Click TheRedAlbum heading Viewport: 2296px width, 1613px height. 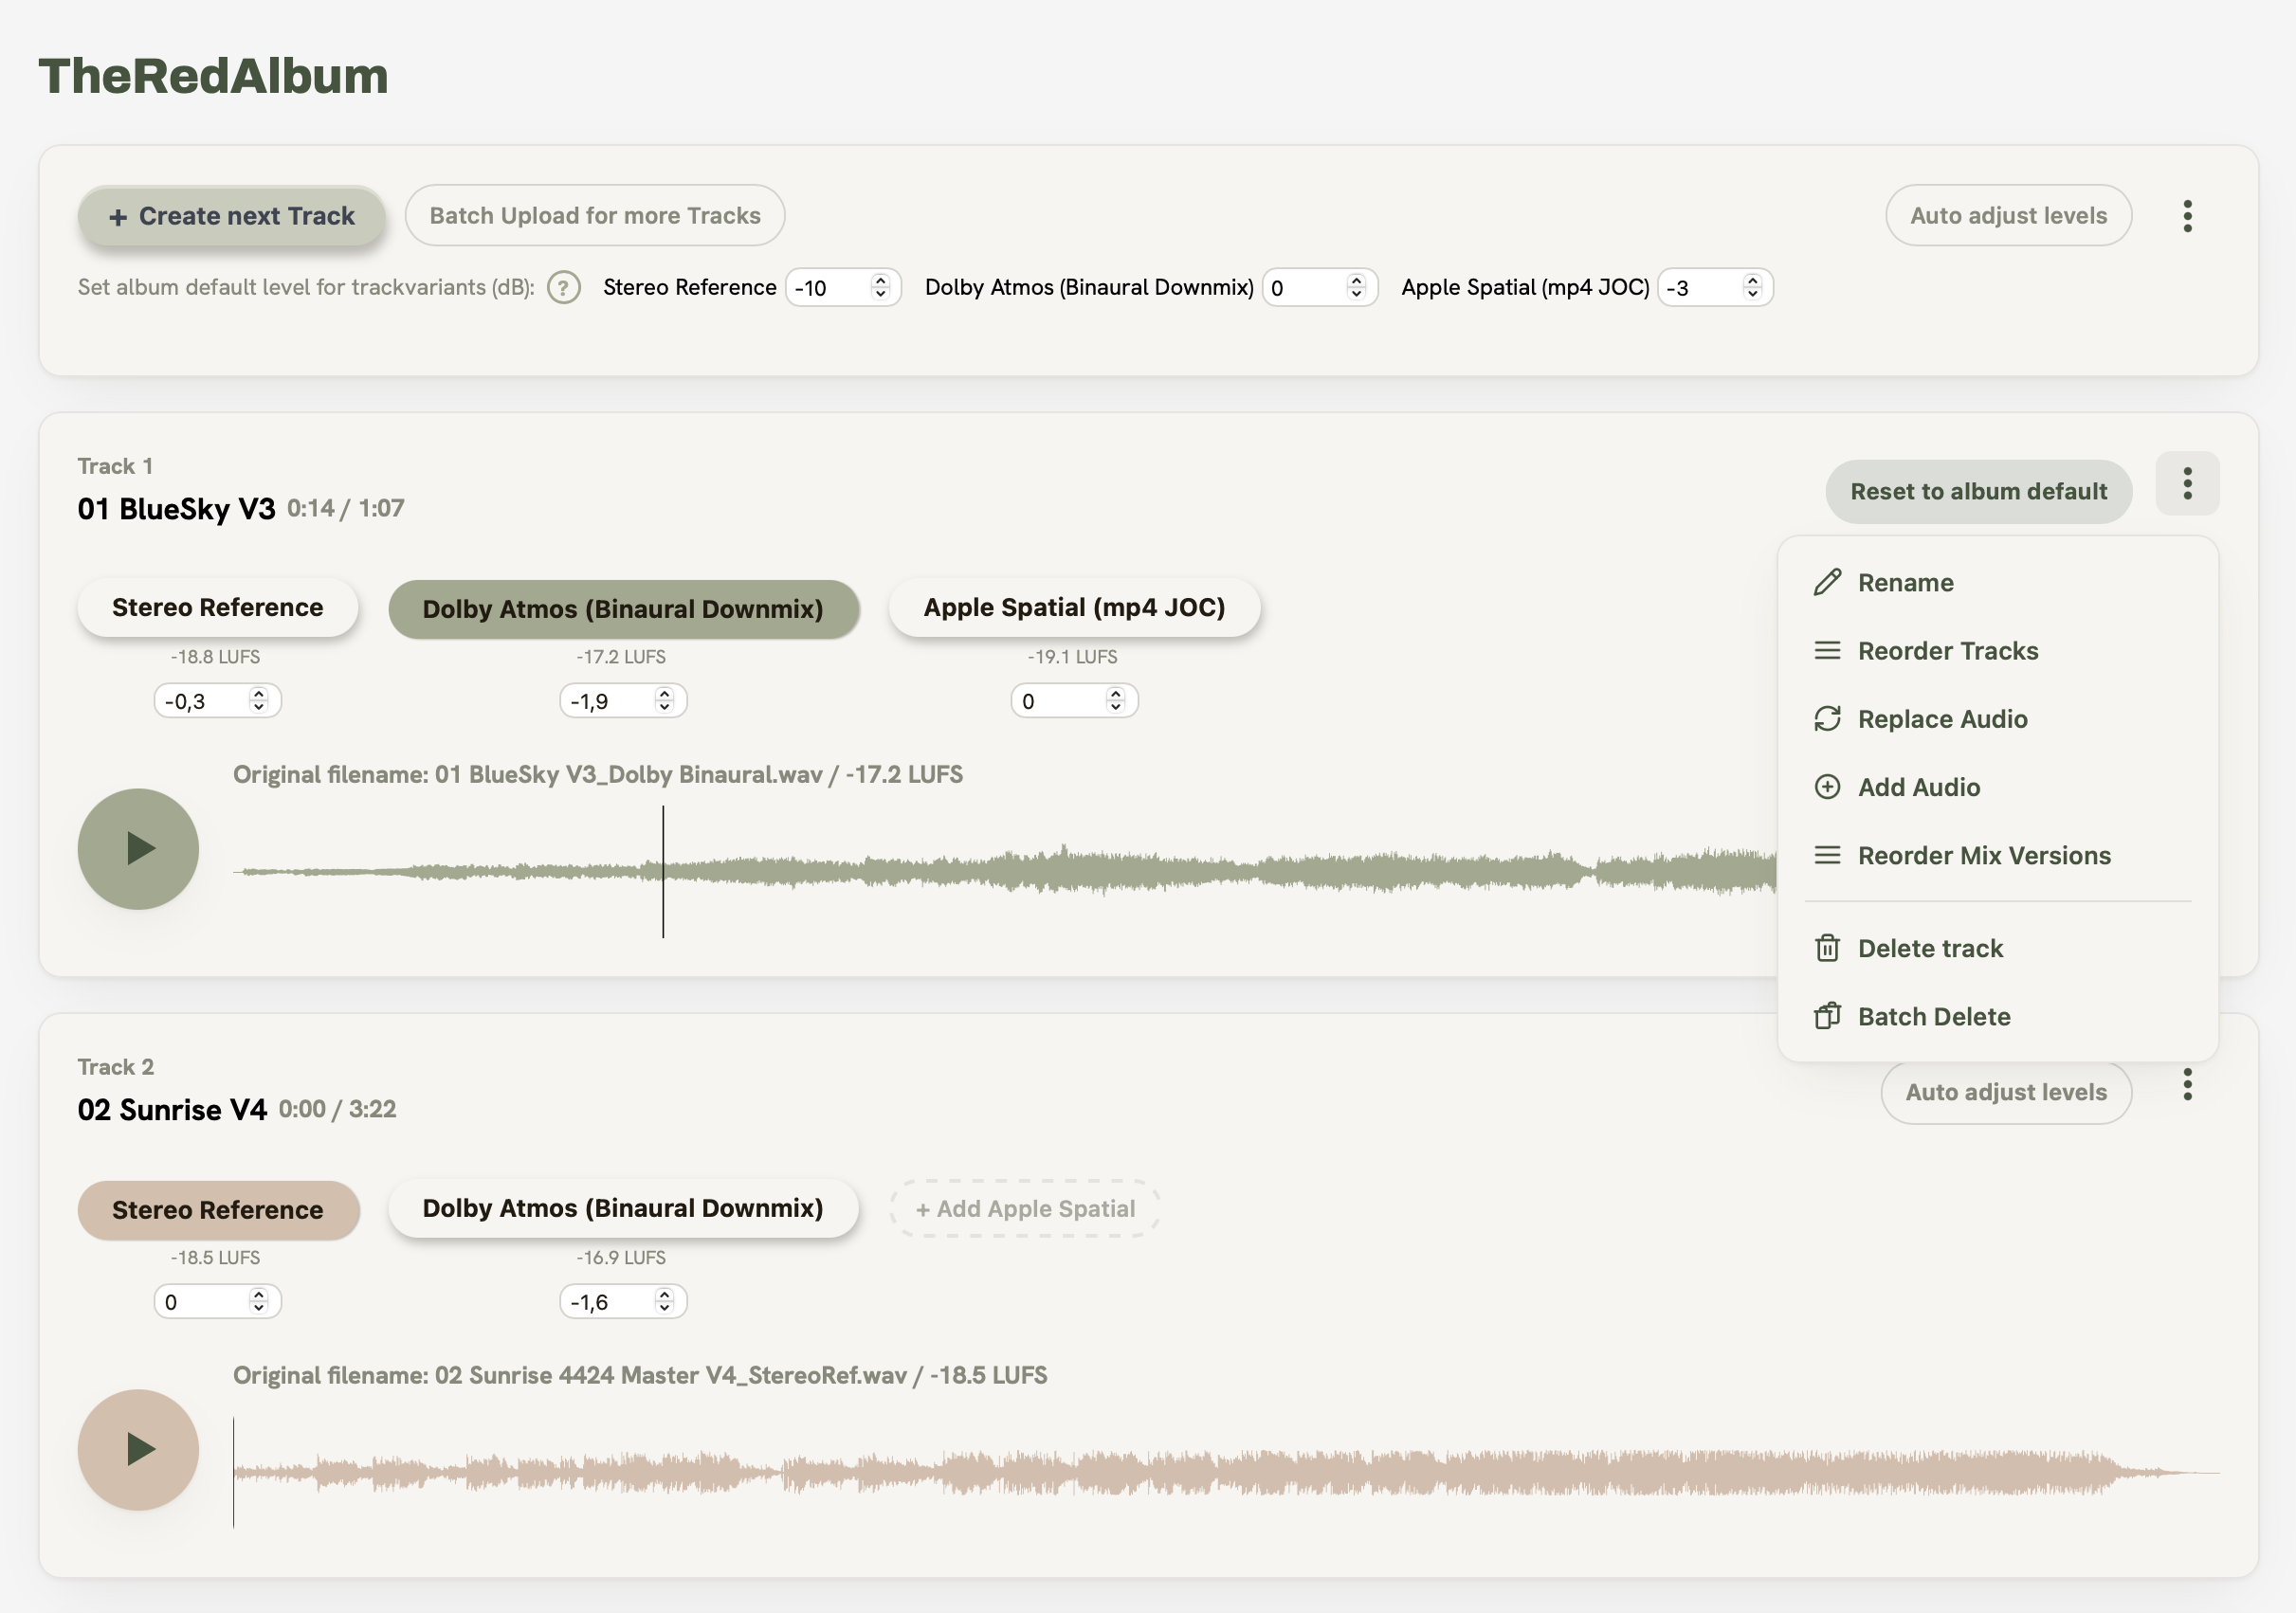pos(213,76)
